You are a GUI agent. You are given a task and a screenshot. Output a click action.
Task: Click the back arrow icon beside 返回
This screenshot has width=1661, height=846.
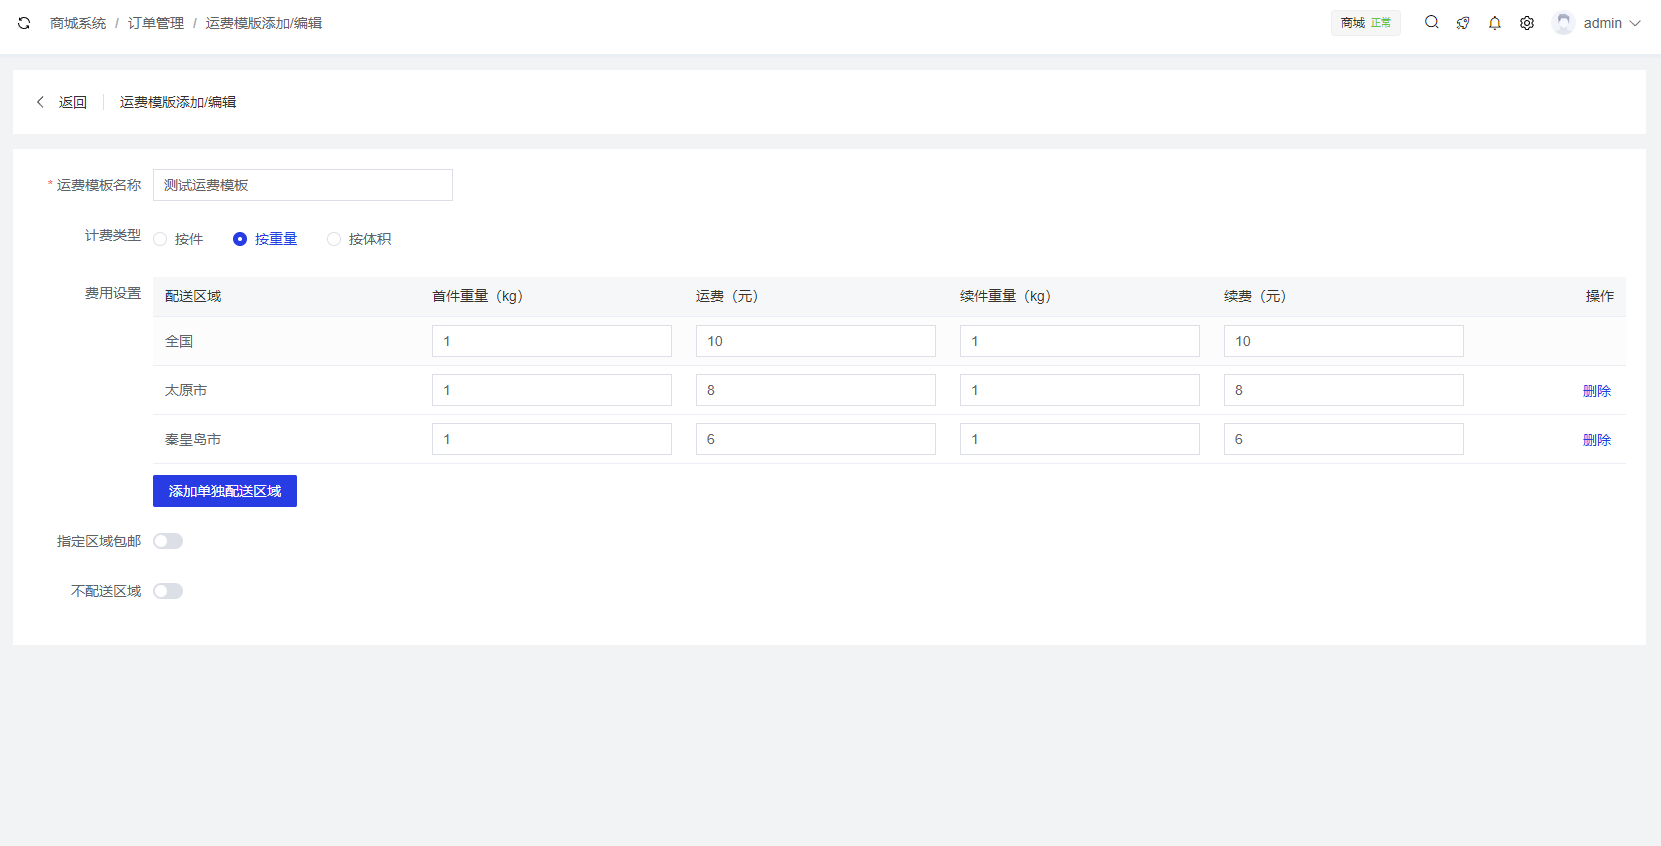click(x=40, y=102)
